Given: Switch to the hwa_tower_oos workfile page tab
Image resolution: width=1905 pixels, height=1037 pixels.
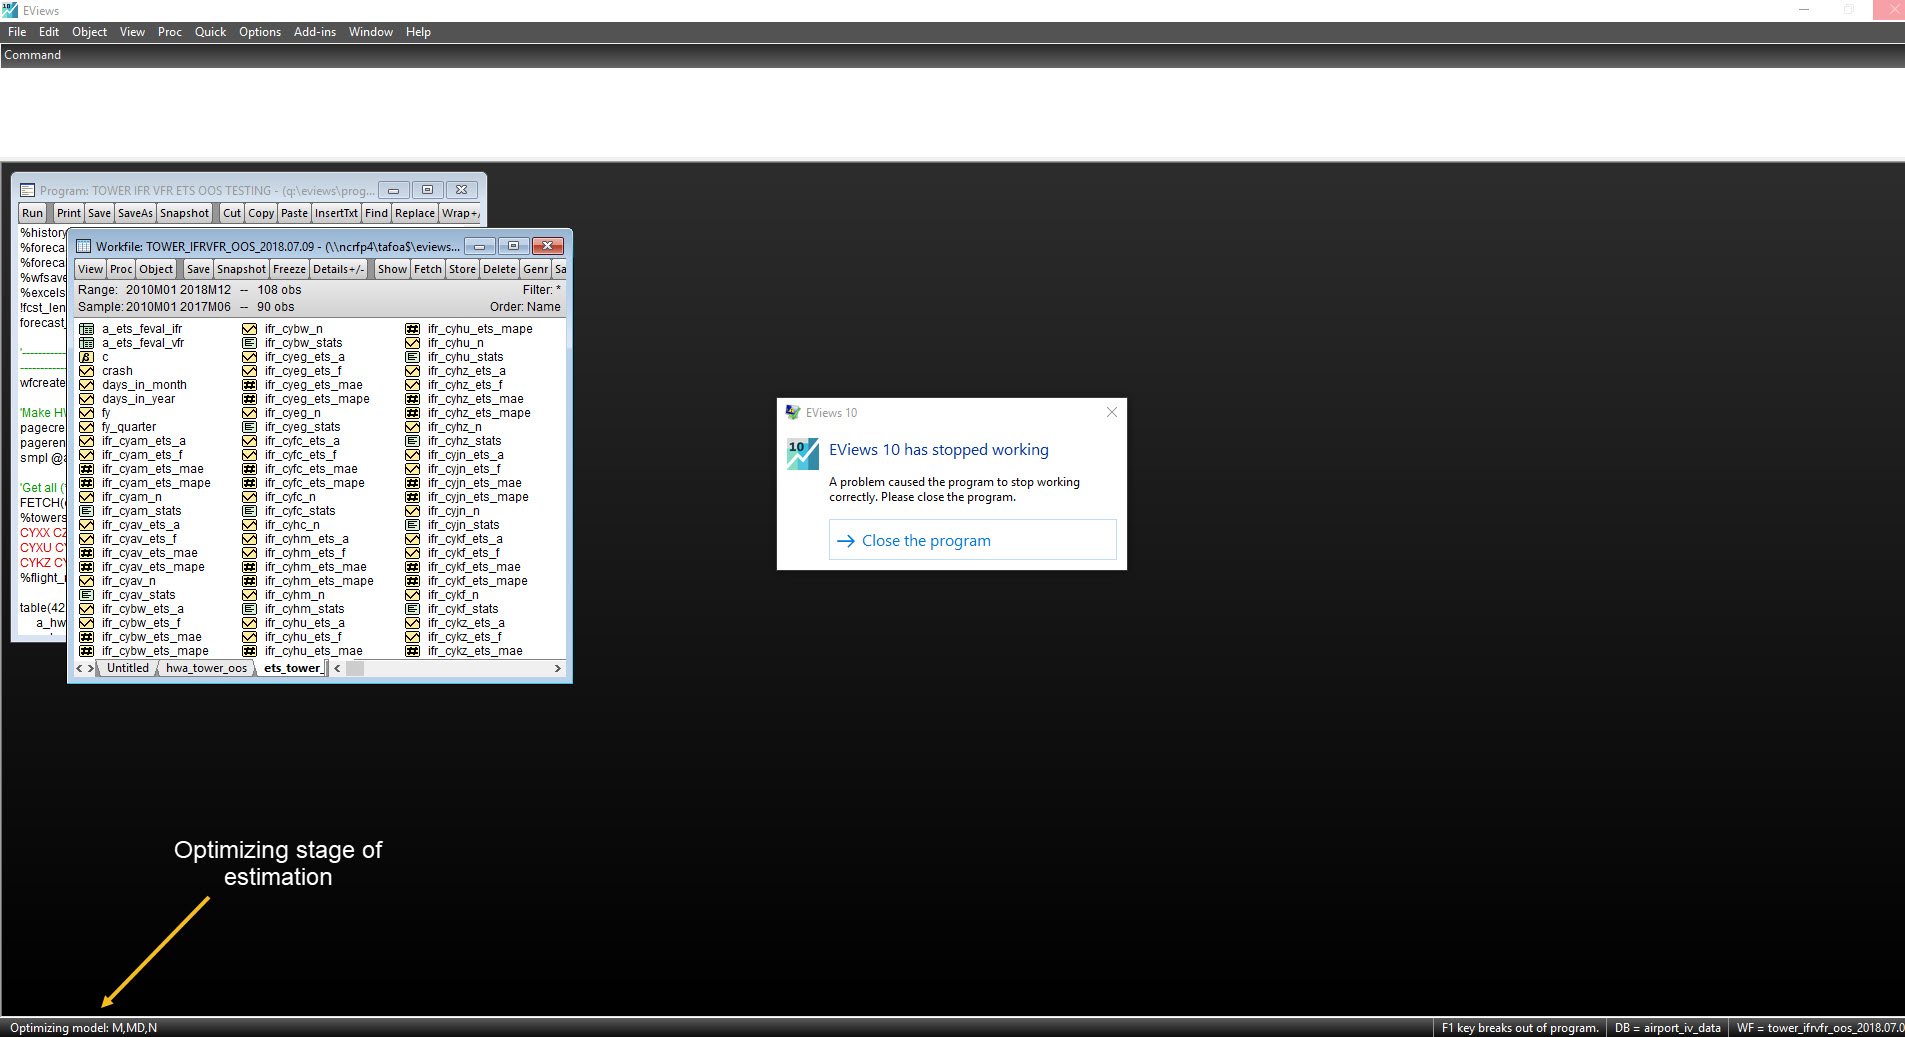Looking at the screenshot, I should click(x=206, y=668).
